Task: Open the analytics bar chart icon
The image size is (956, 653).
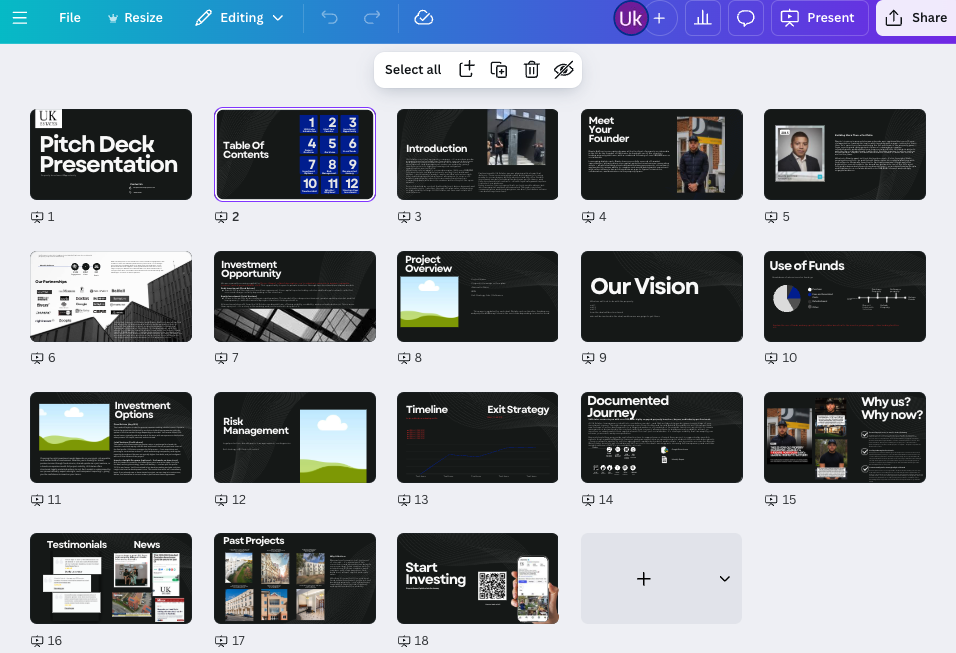Action: coord(703,18)
